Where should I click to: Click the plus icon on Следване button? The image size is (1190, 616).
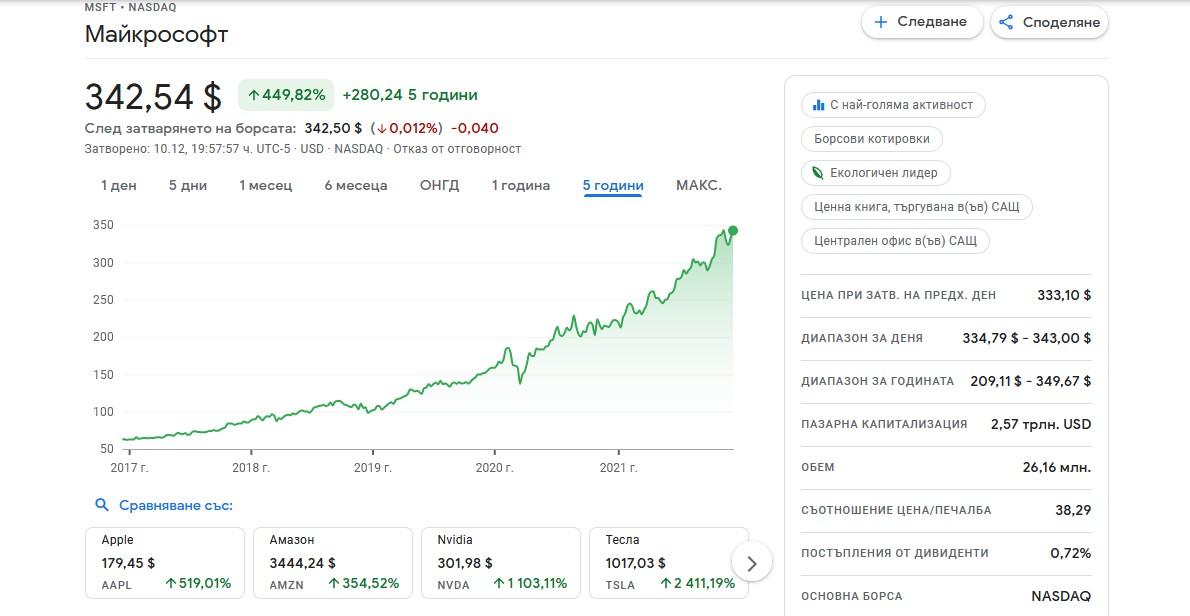click(x=881, y=22)
